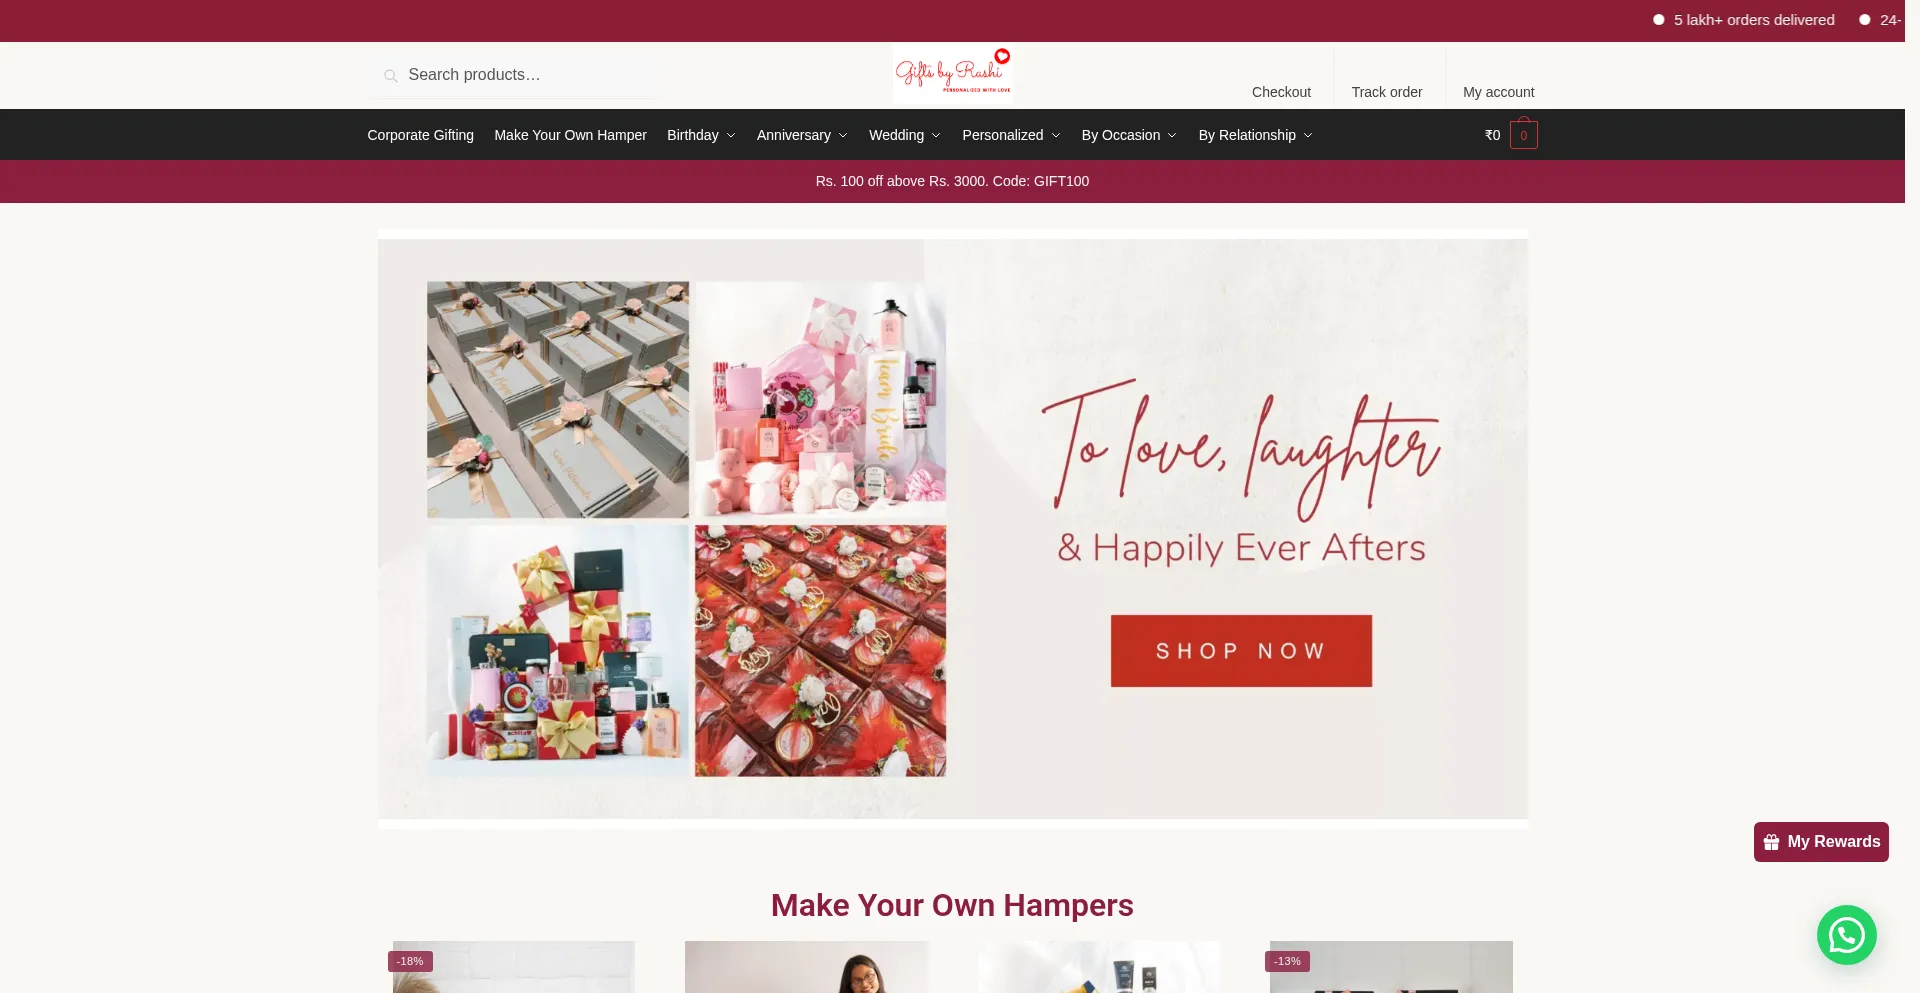Select Make Your Own Hamper menu item
The image size is (1920, 993).
(570, 135)
